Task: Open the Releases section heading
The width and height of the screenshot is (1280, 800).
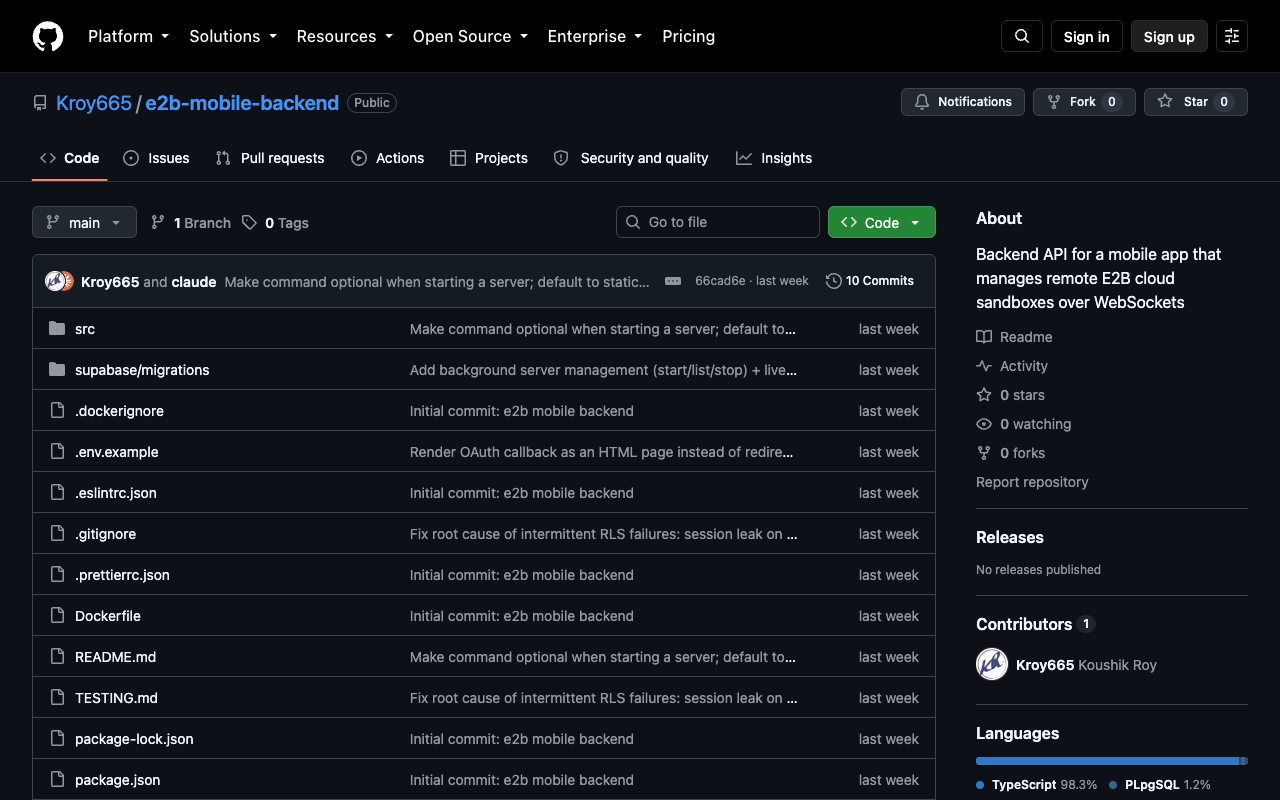Action: coord(1010,537)
